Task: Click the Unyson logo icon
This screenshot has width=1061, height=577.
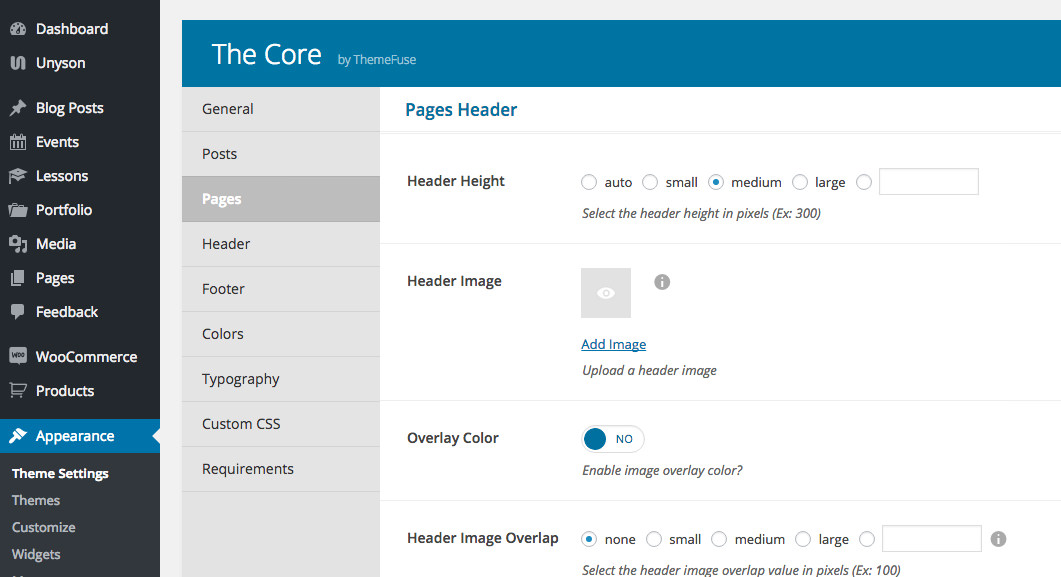Action: (x=18, y=63)
